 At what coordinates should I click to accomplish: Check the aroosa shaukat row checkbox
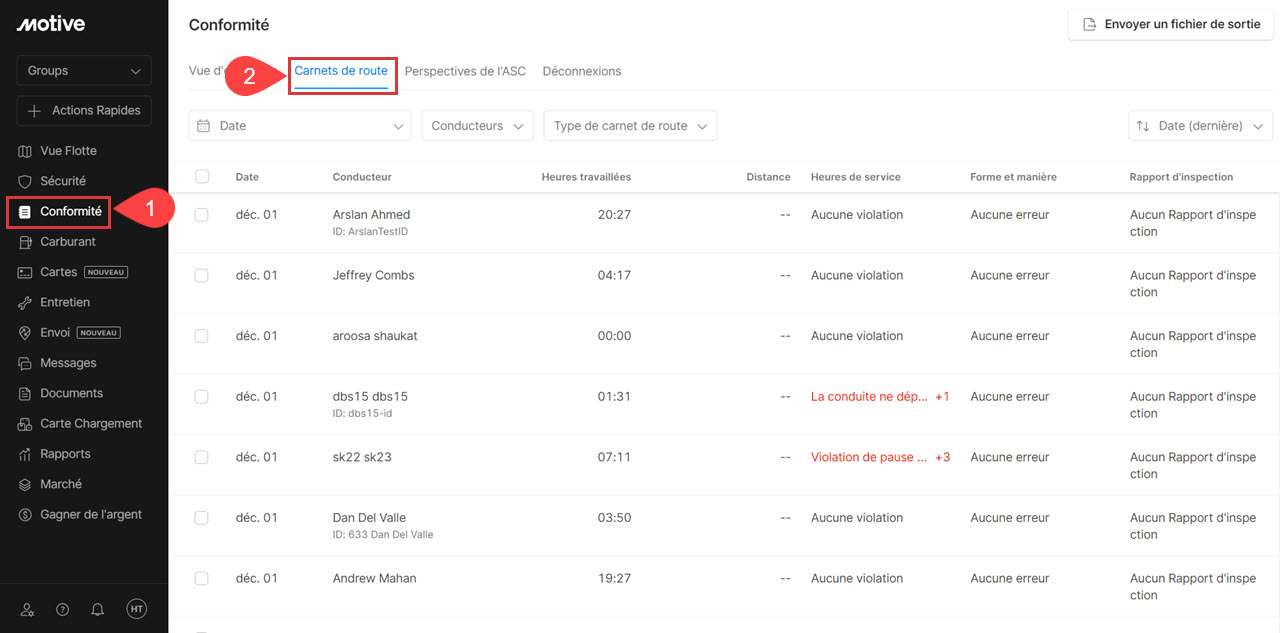[202, 336]
